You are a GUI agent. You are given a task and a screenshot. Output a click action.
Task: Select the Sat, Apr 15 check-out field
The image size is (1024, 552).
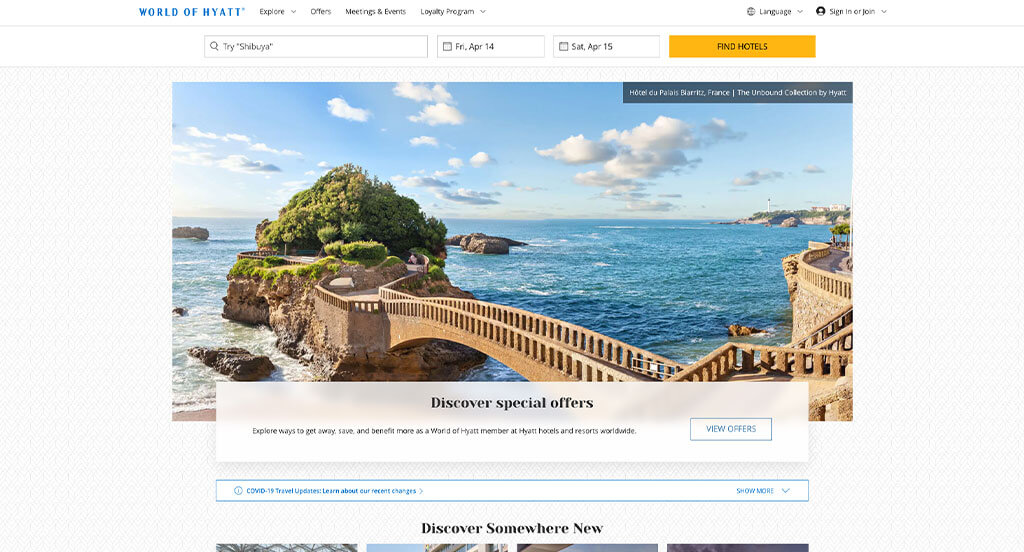(x=606, y=46)
